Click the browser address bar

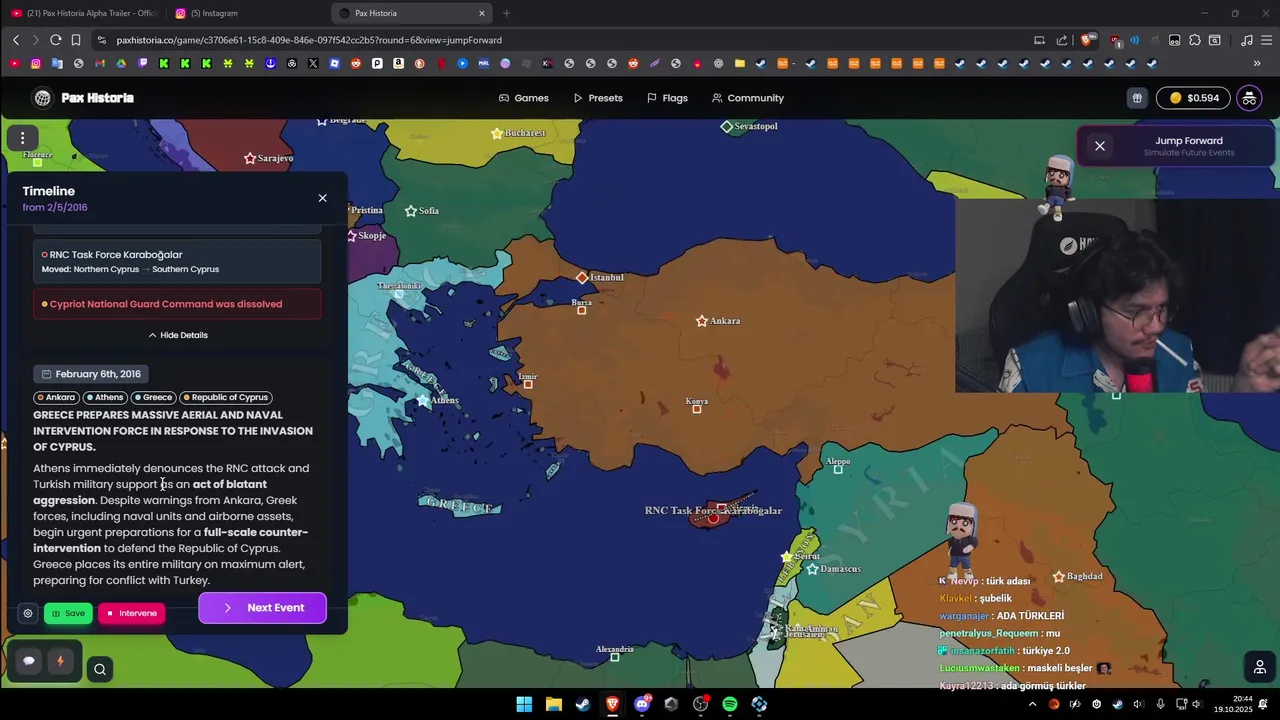pyautogui.click(x=560, y=40)
